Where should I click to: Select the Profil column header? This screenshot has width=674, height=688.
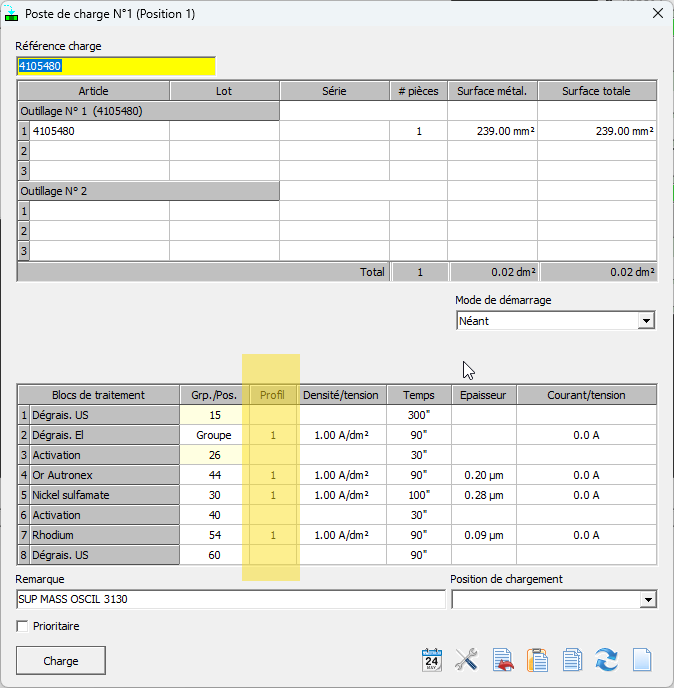272,395
